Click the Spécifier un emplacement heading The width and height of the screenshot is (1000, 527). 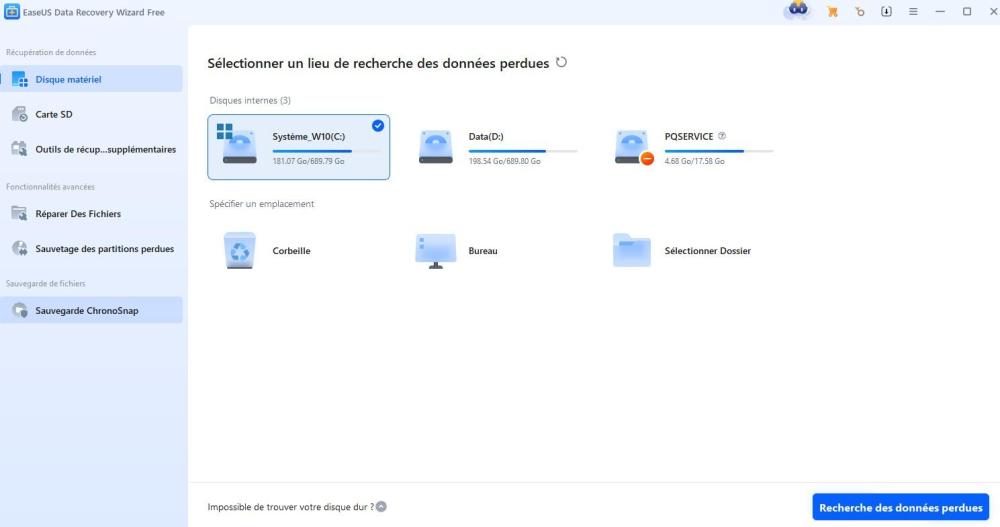click(261, 204)
